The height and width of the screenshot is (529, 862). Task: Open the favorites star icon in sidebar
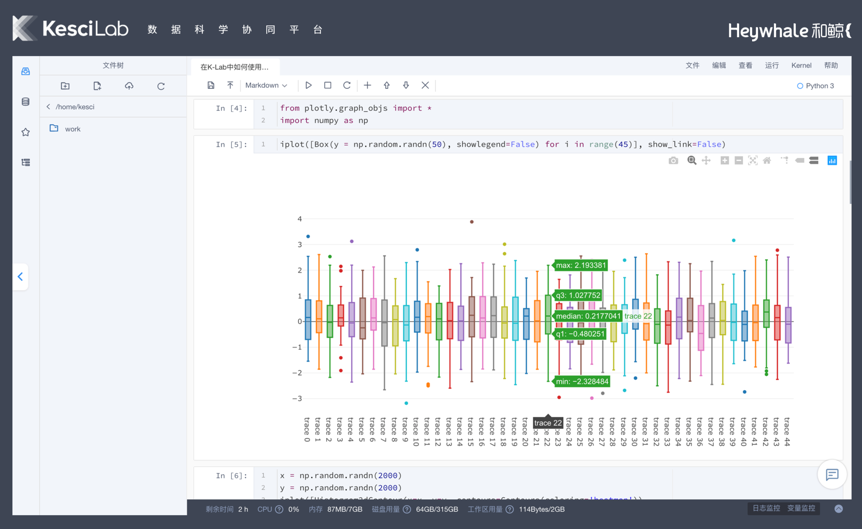(x=25, y=132)
